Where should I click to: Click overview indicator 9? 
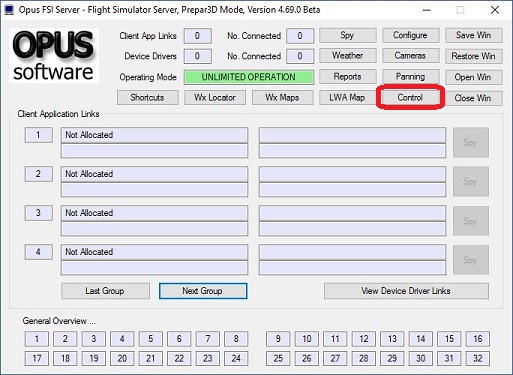pyautogui.click(x=278, y=339)
